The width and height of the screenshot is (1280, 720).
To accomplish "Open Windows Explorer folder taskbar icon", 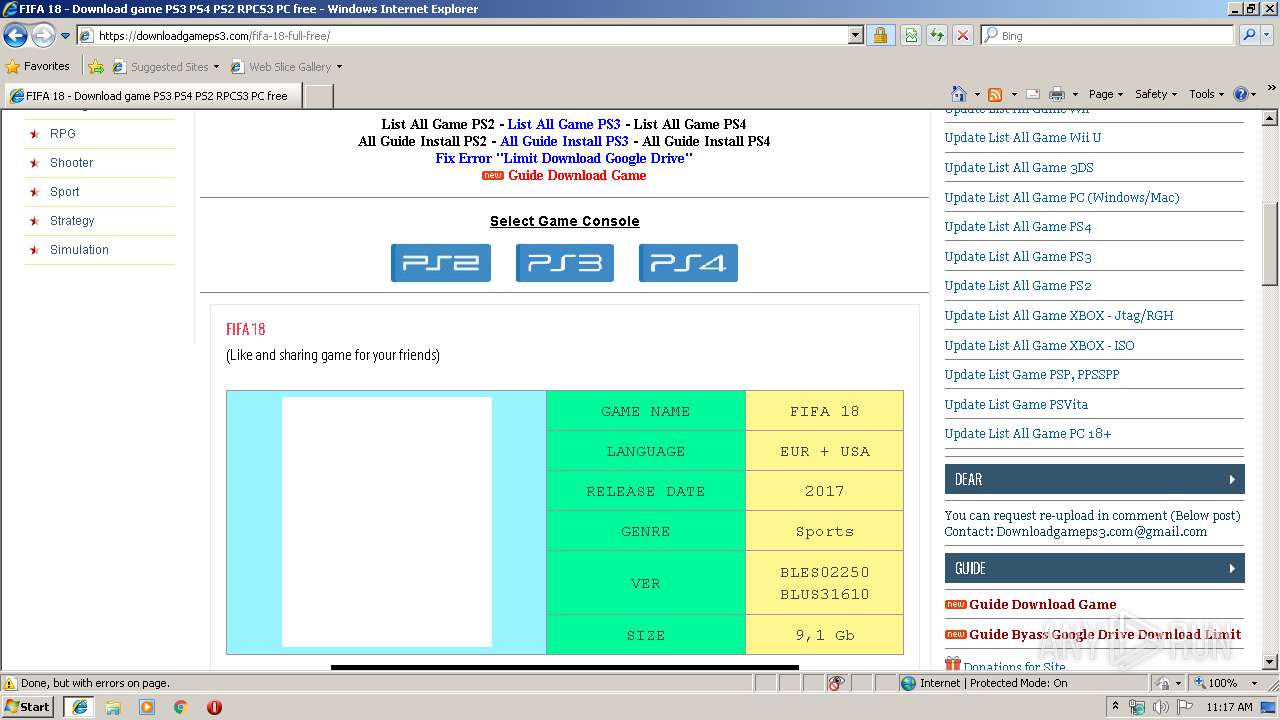I will (x=113, y=707).
